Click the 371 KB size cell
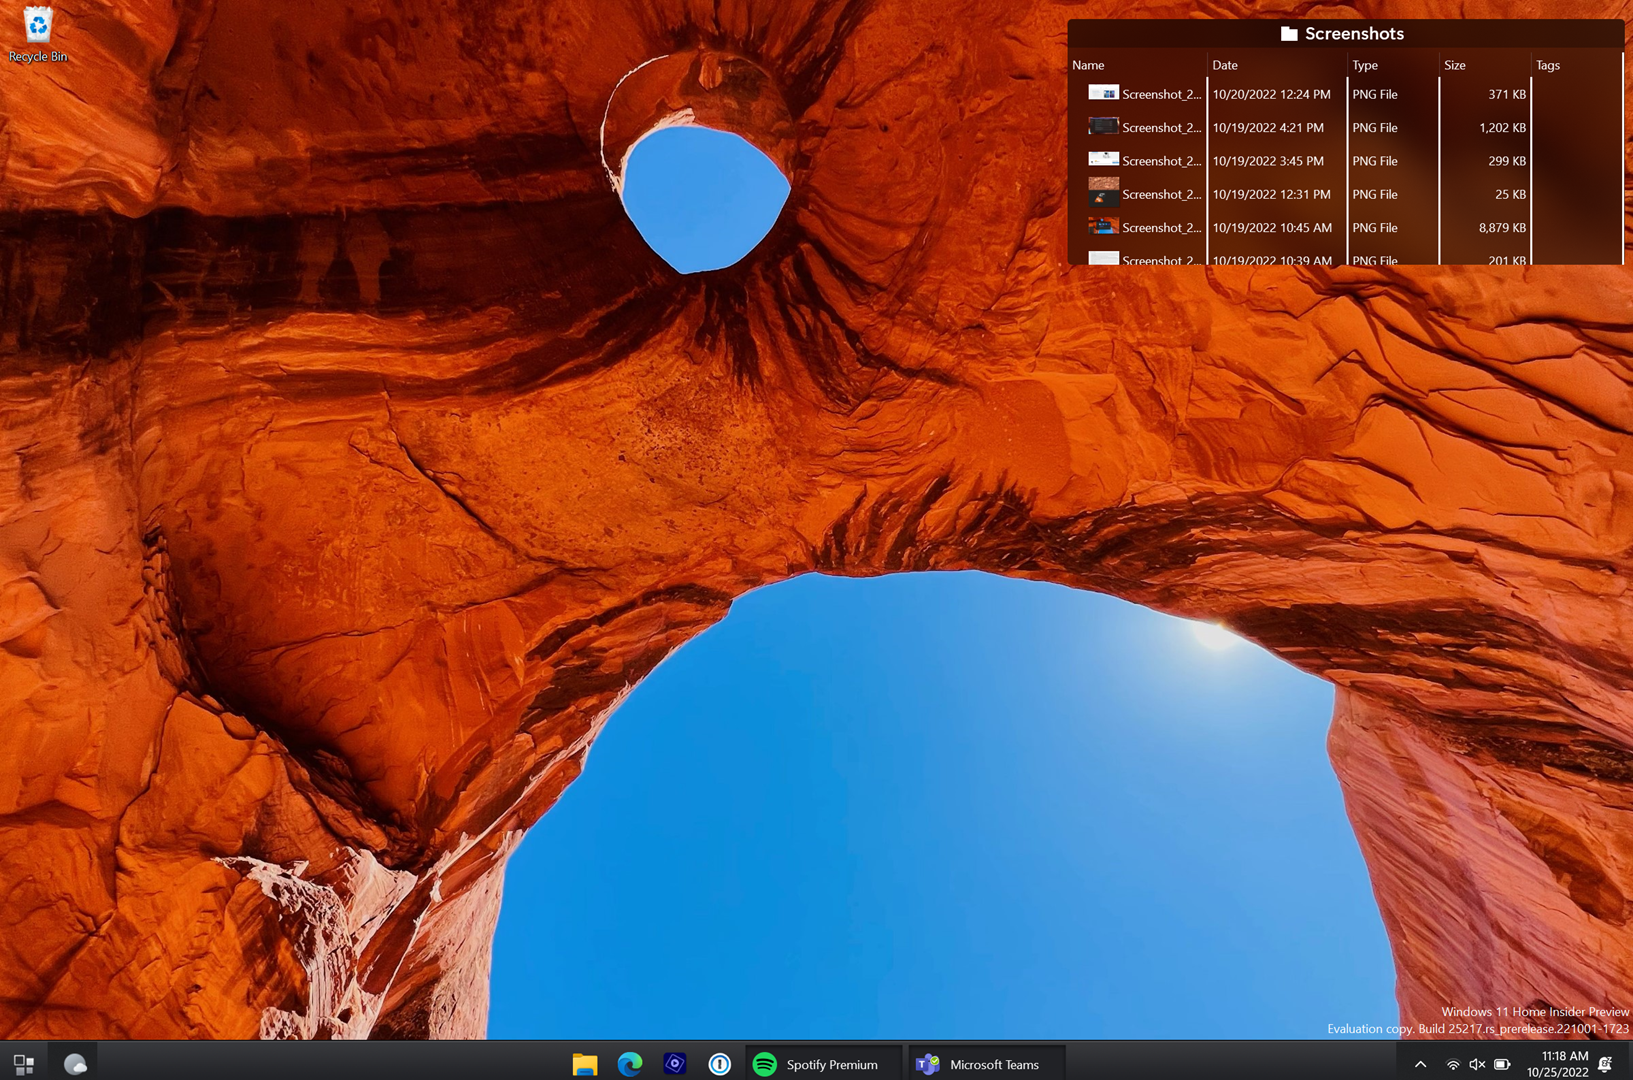The height and width of the screenshot is (1080, 1633). tap(1506, 94)
